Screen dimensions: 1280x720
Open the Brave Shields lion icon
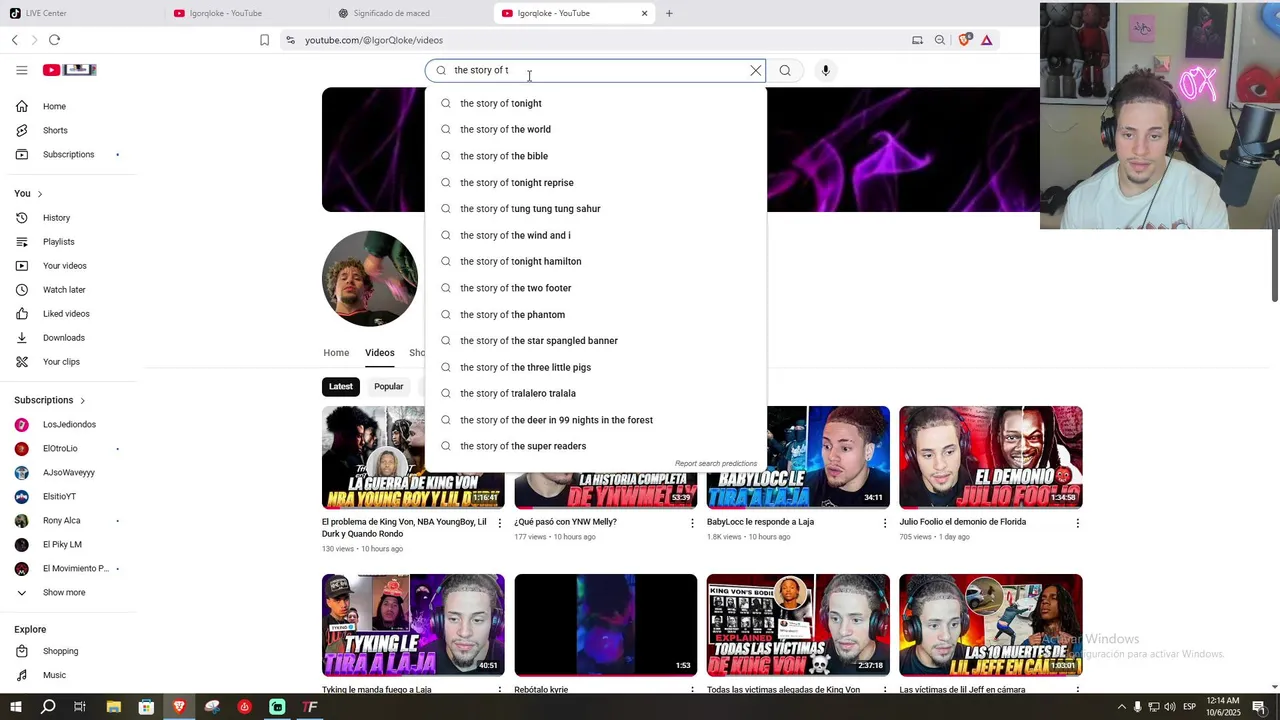tap(964, 40)
